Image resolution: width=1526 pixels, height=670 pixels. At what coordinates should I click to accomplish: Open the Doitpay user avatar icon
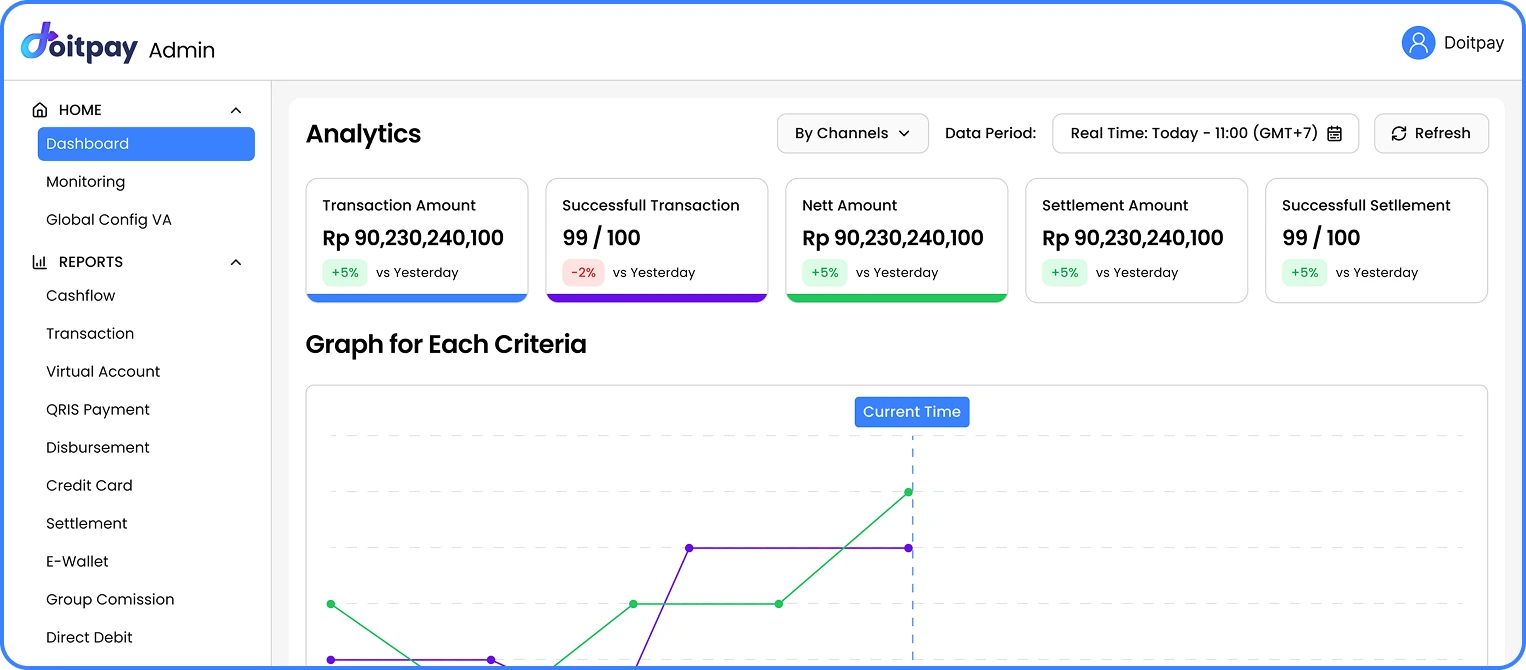1418,43
